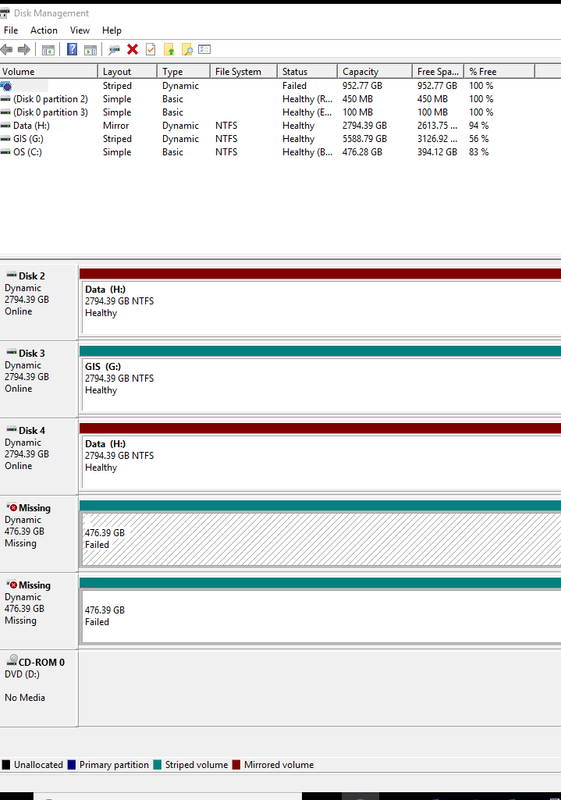The height and width of the screenshot is (800, 561).
Task: Sort by the Volume column header
Action: [x=48, y=71]
